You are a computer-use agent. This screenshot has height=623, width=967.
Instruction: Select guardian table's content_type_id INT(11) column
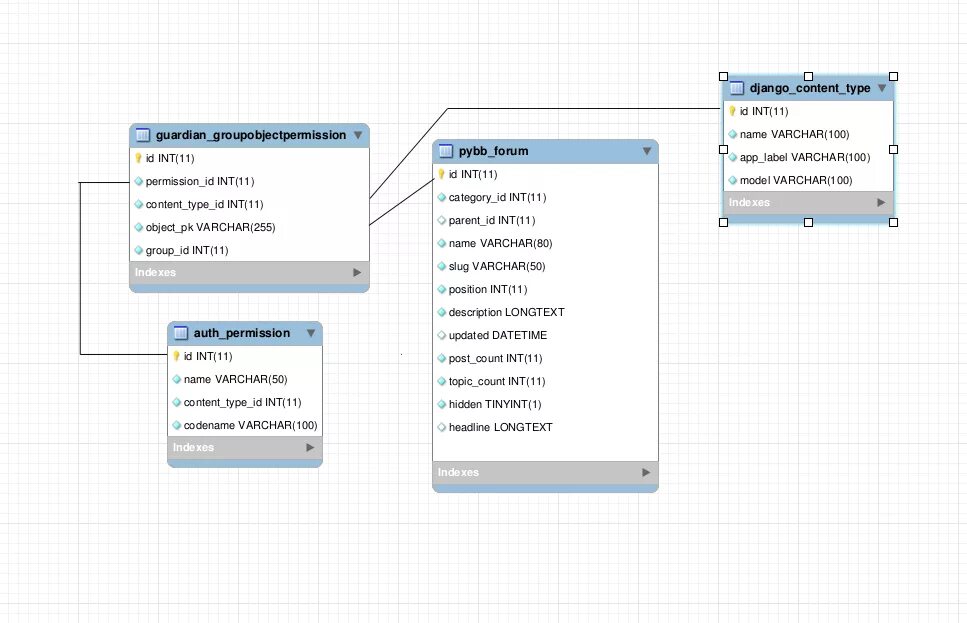[x=205, y=204]
